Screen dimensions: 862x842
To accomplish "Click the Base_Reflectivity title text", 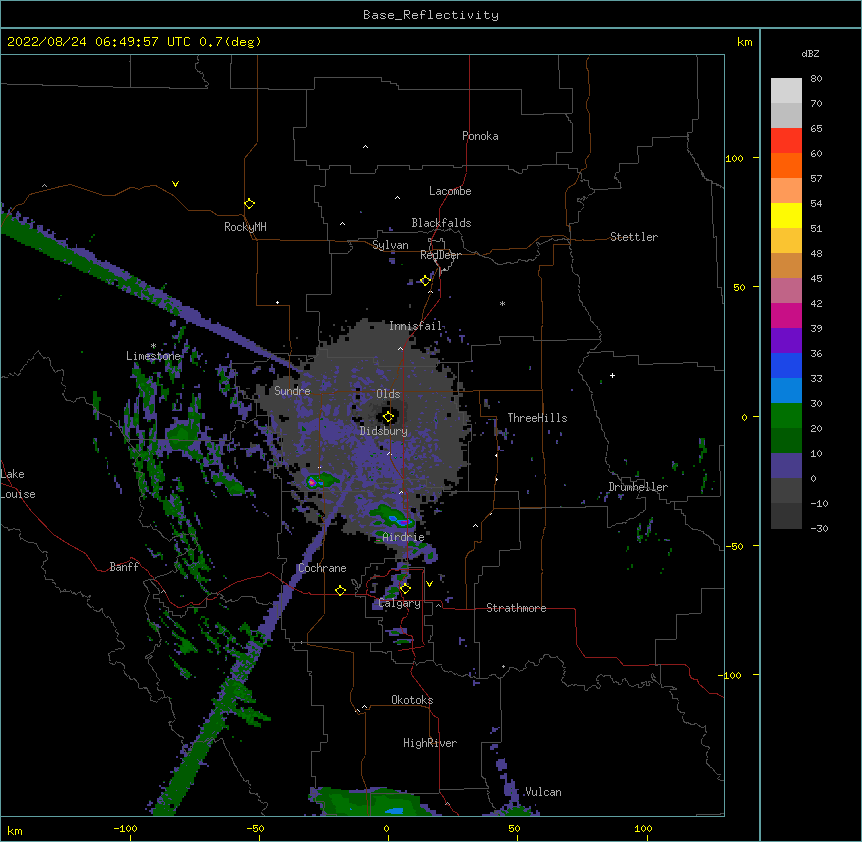I will [431, 15].
